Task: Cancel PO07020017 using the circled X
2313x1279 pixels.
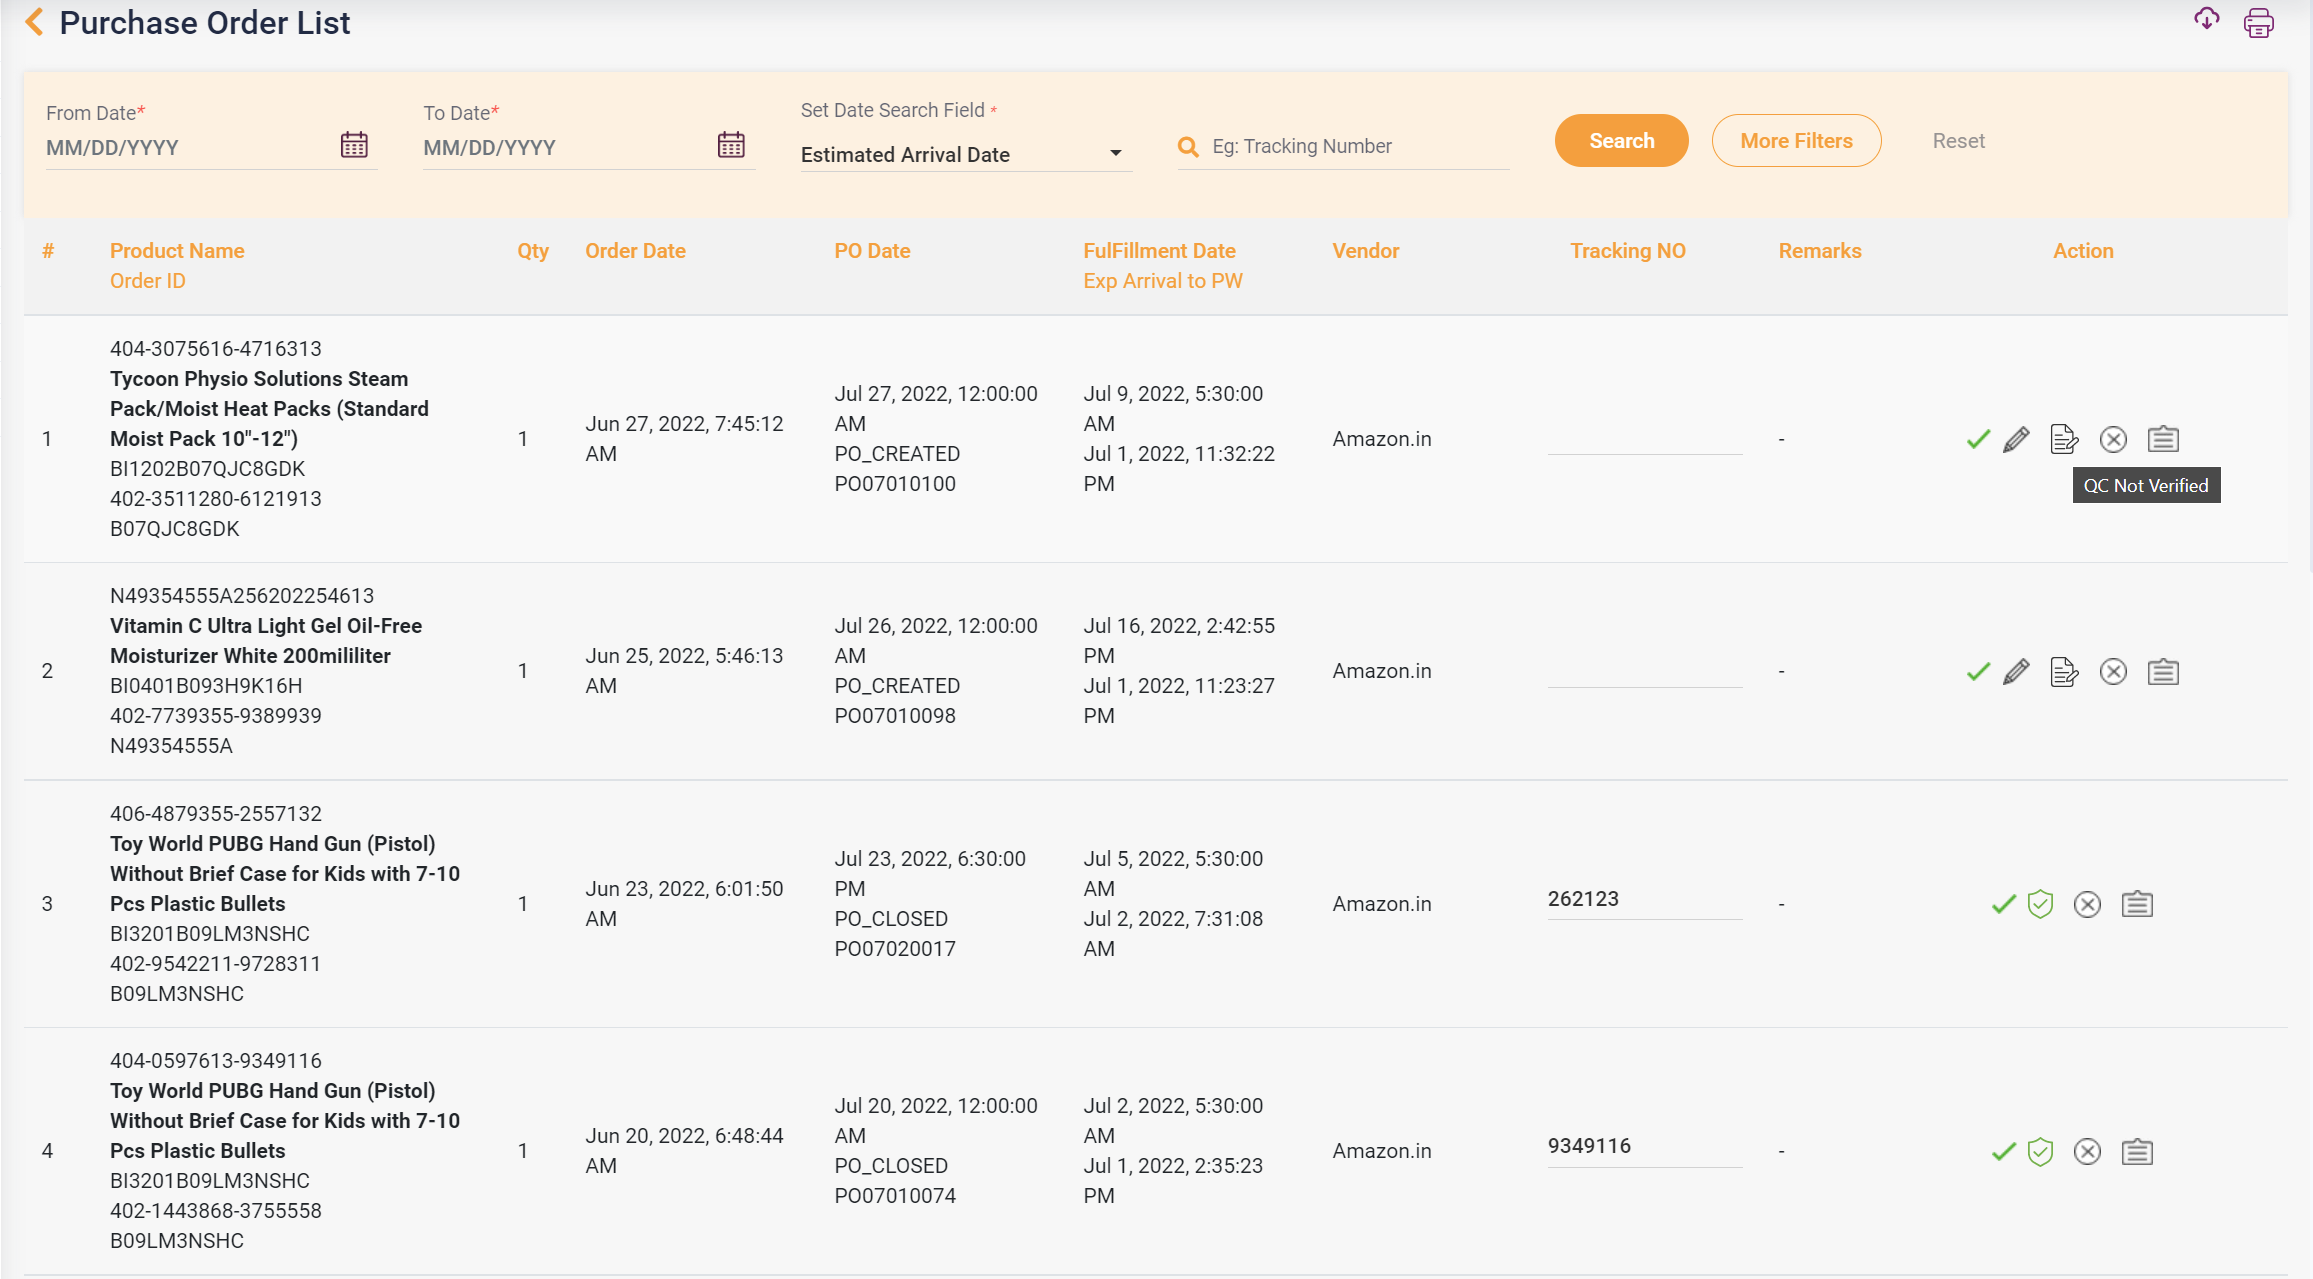Action: [2087, 905]
